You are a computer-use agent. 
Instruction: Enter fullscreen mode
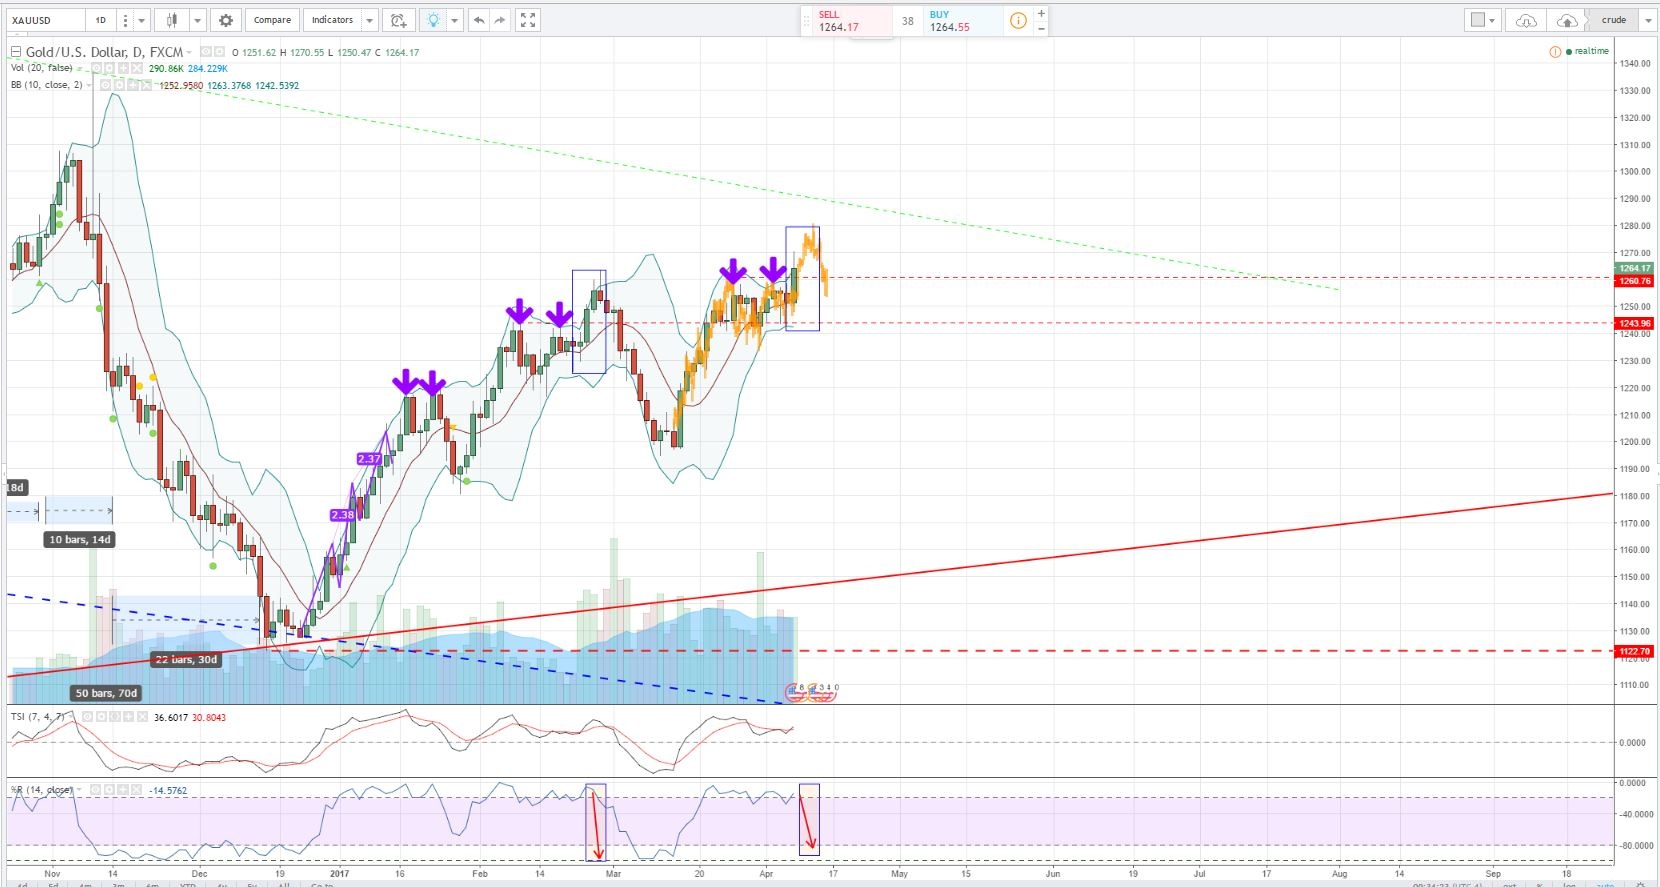[x=528, y=20]
